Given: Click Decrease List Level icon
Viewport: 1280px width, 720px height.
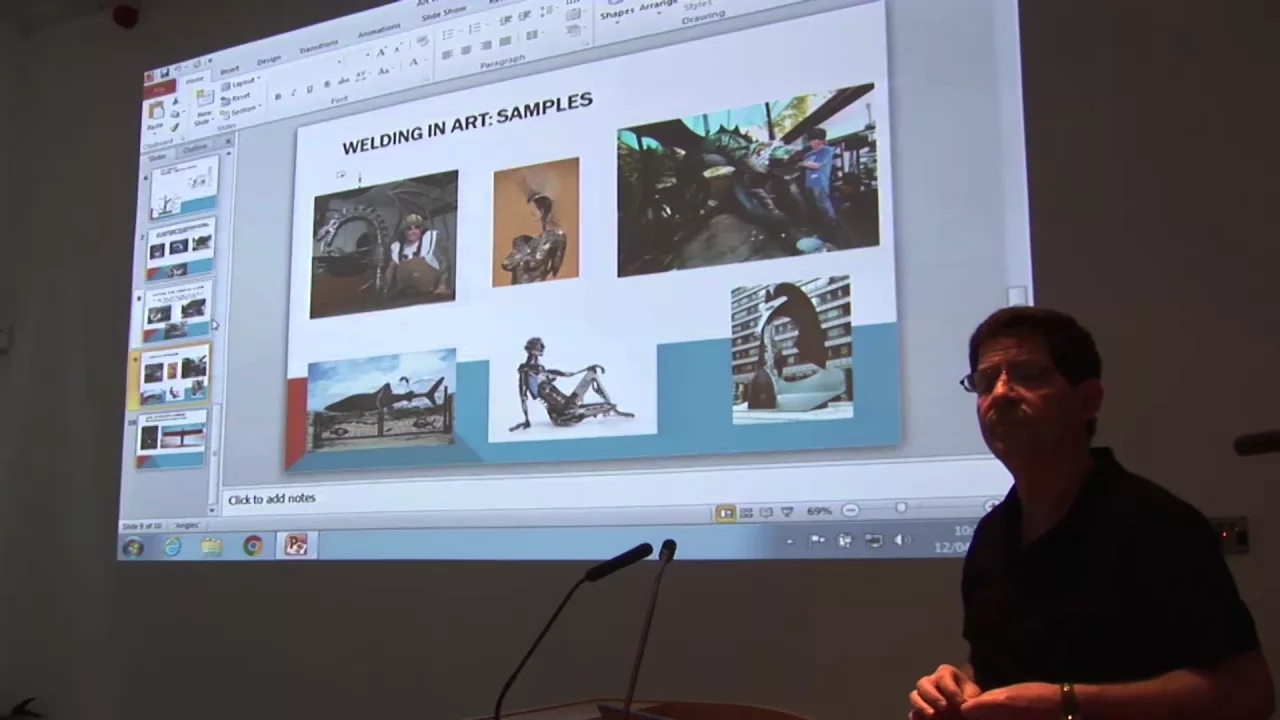Looking at the screenshot, I should 504,21.
